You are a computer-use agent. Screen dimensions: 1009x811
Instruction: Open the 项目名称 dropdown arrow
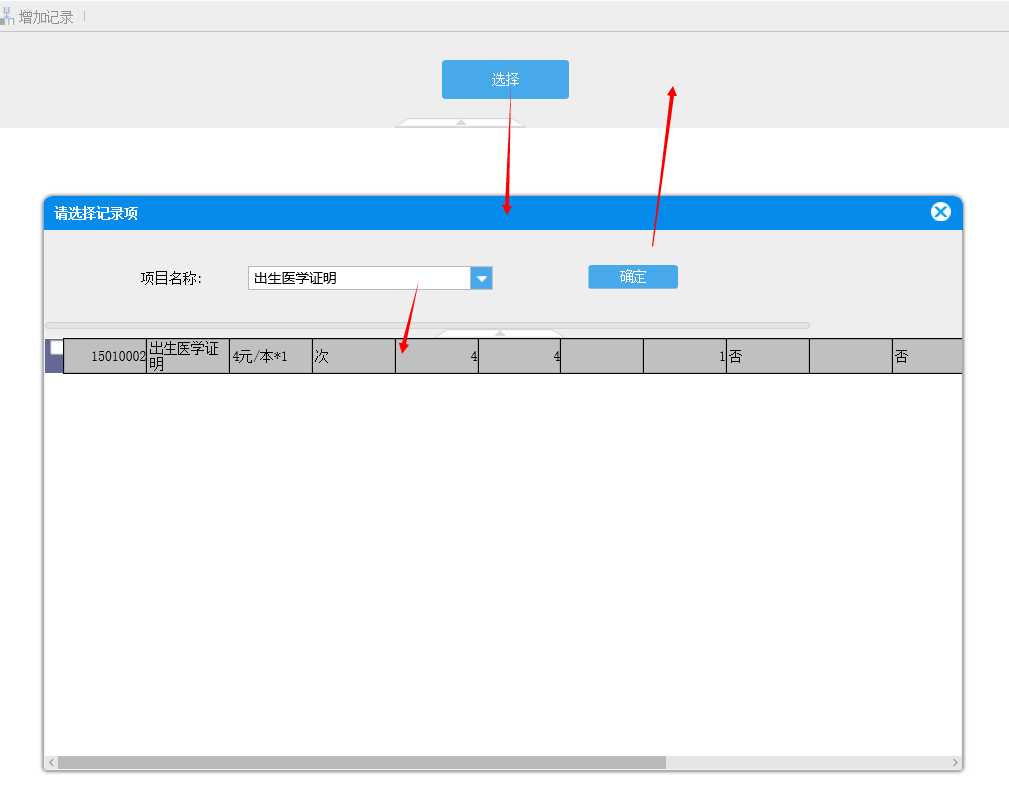481,278
